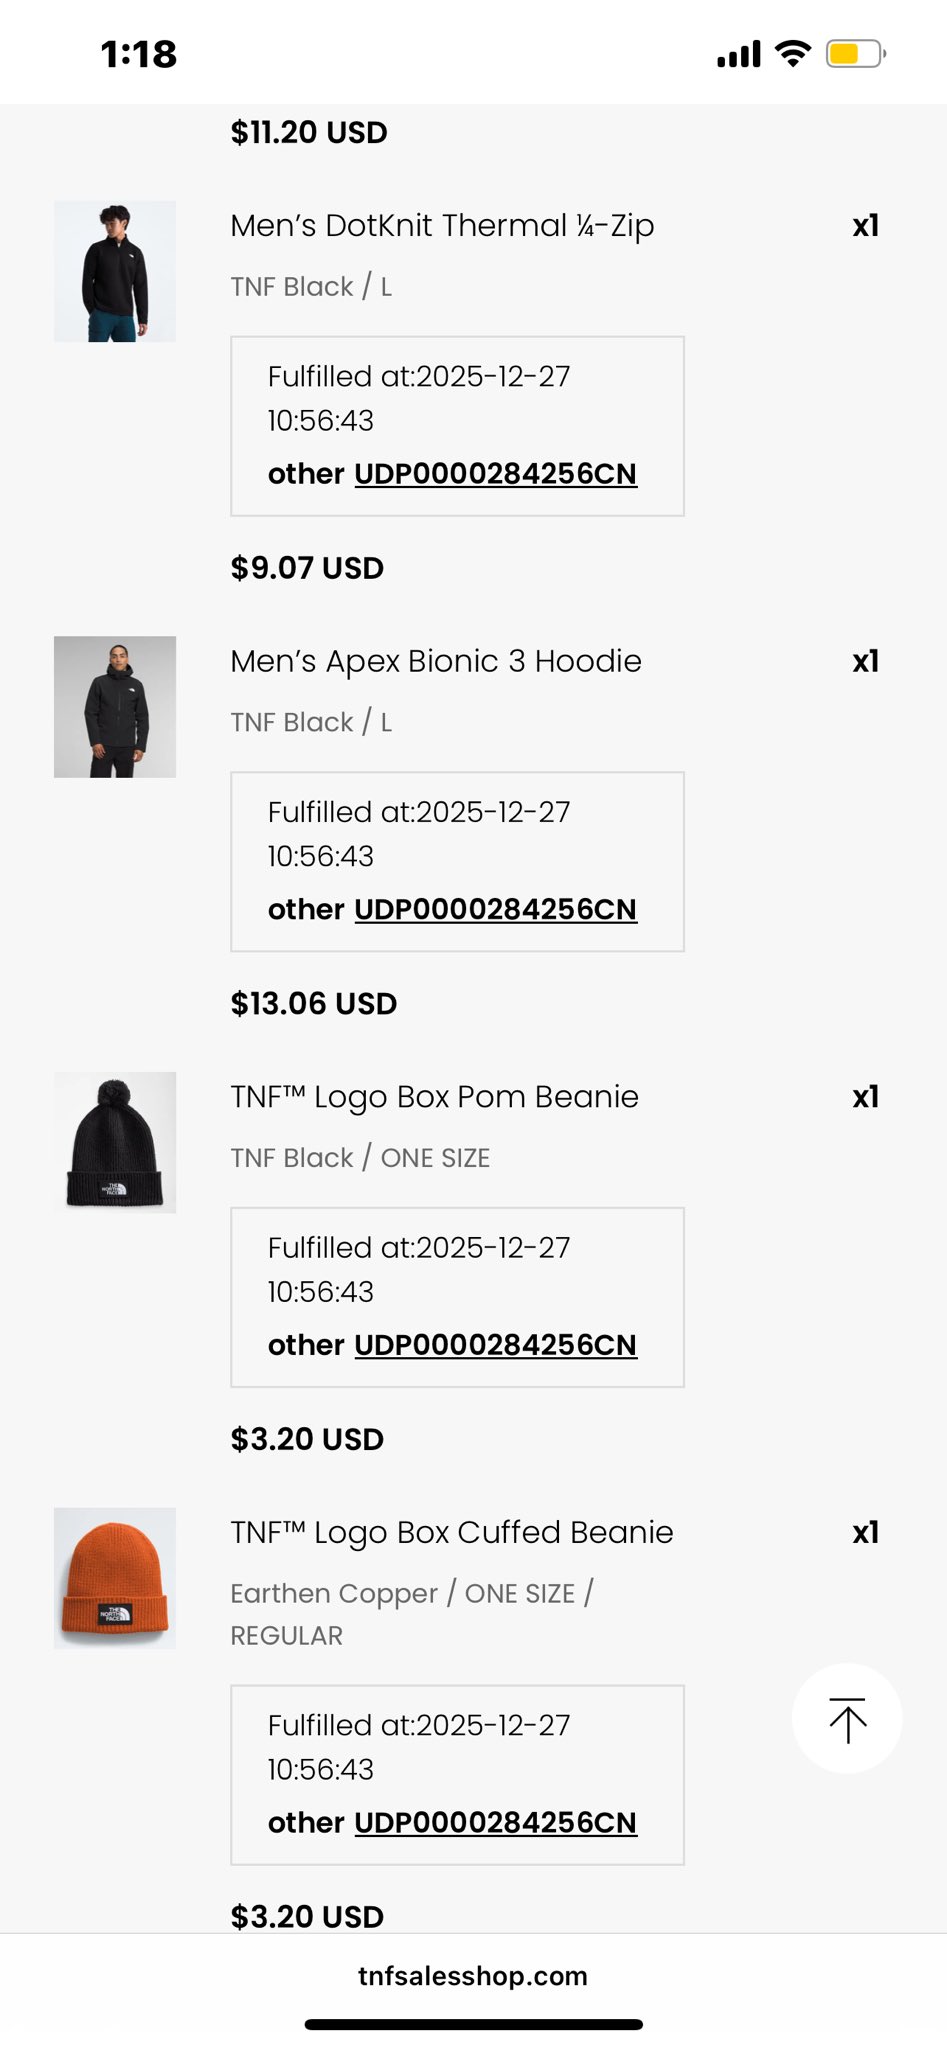Tap the cellular signal bars icon
Image resolution: width=947 pixels, height=2048 pixels.
coord(739,54)
